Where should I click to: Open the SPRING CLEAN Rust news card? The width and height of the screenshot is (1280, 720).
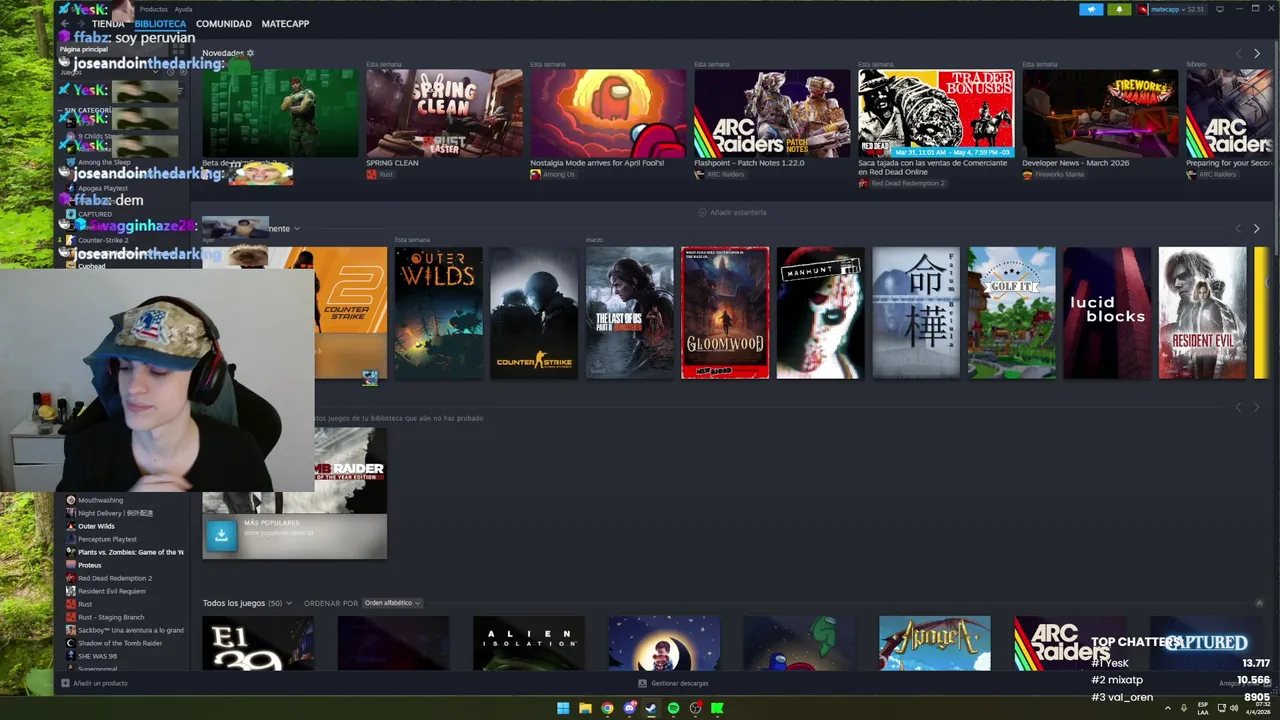click(x=444, y=113)
